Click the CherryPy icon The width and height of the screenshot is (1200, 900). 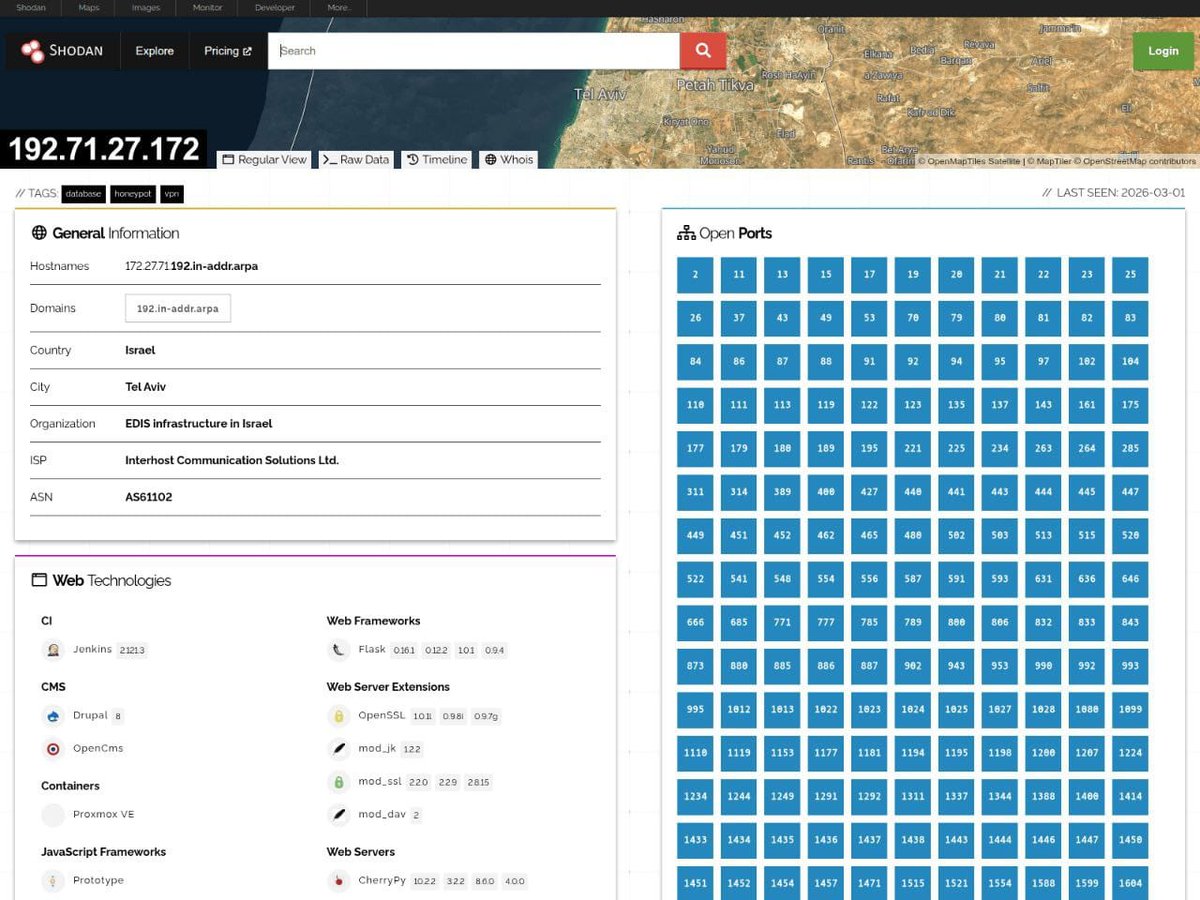pyautogui.click(x=338, y=880)
